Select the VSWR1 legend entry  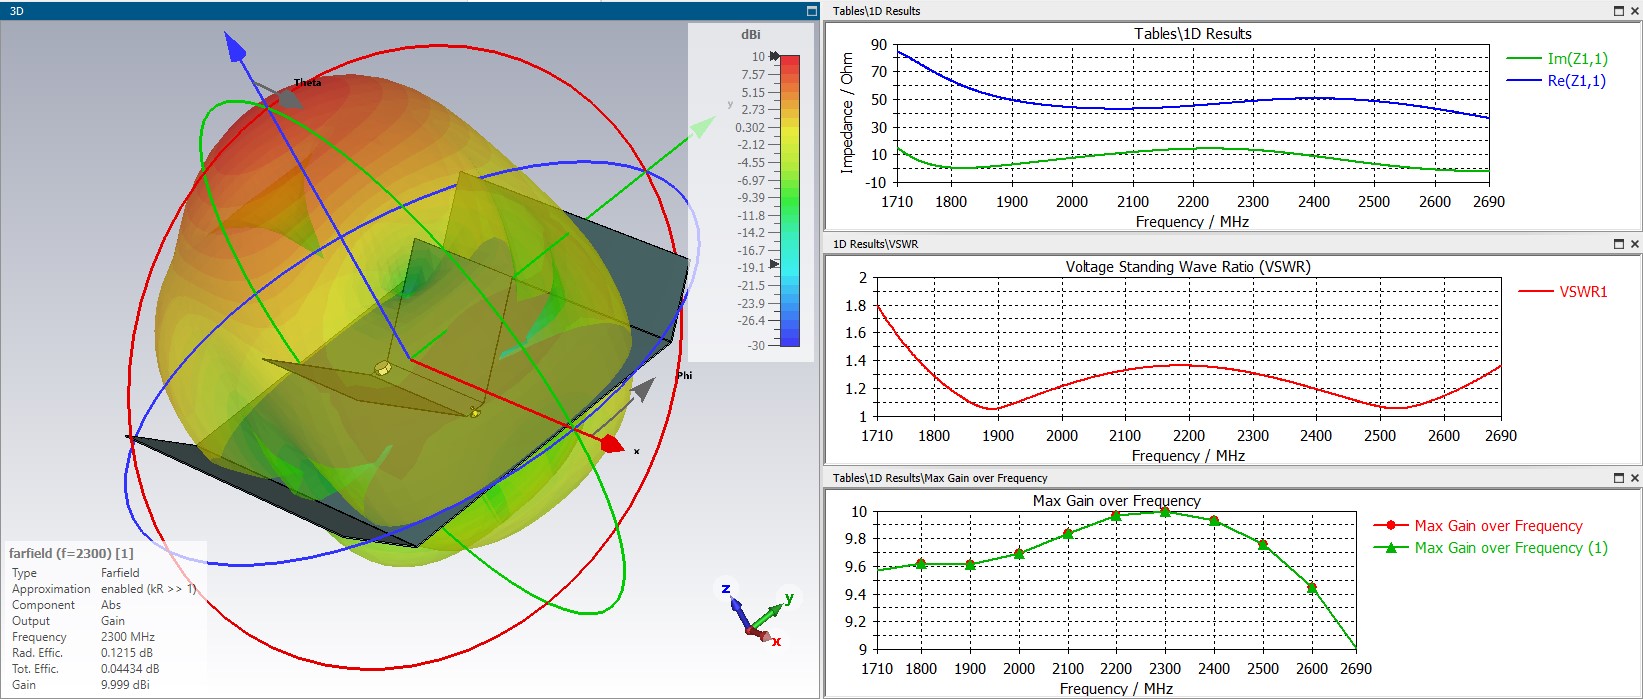(1563, 292)
